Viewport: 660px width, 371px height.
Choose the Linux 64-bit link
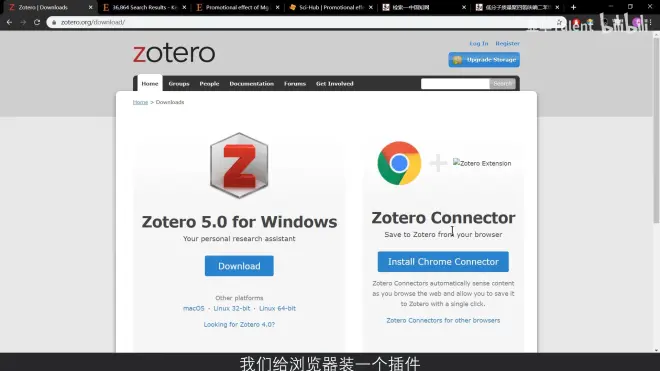[277, 308]
